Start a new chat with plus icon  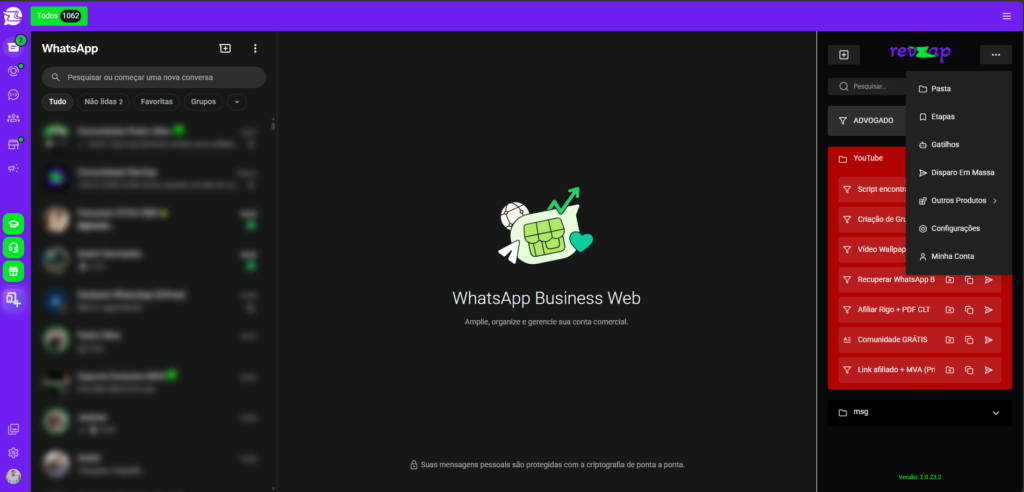coord(225,48)
